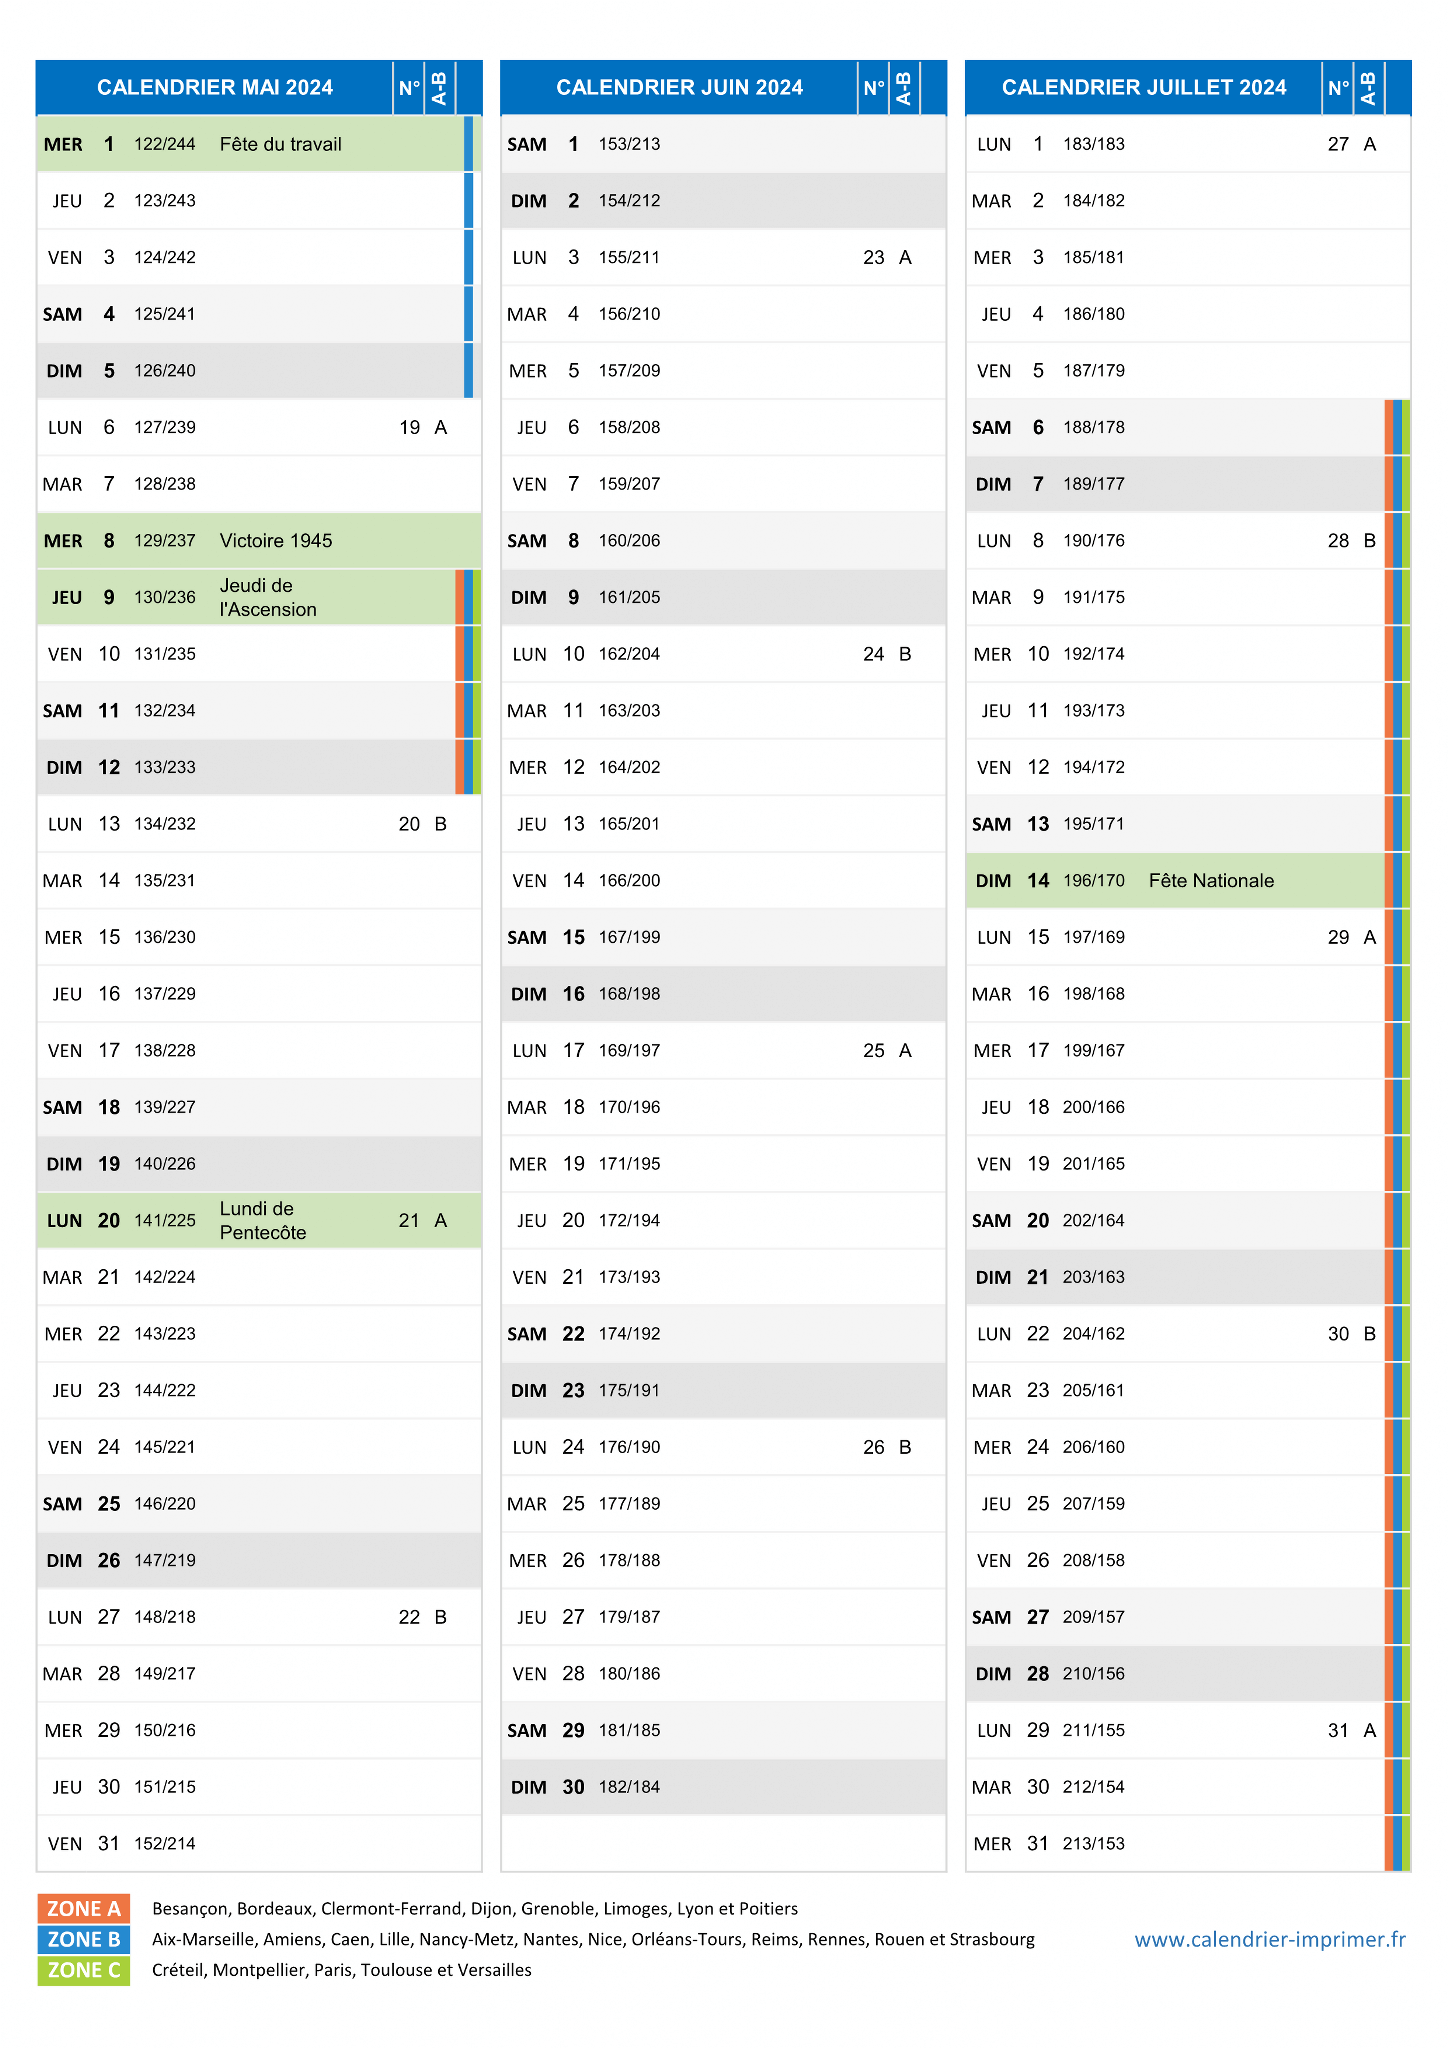The height and width of the screenshot is (2048, 1448).
Task: Click the Fête du travail row on May 1
Action: pyautogui.click(x=259, y=144)
